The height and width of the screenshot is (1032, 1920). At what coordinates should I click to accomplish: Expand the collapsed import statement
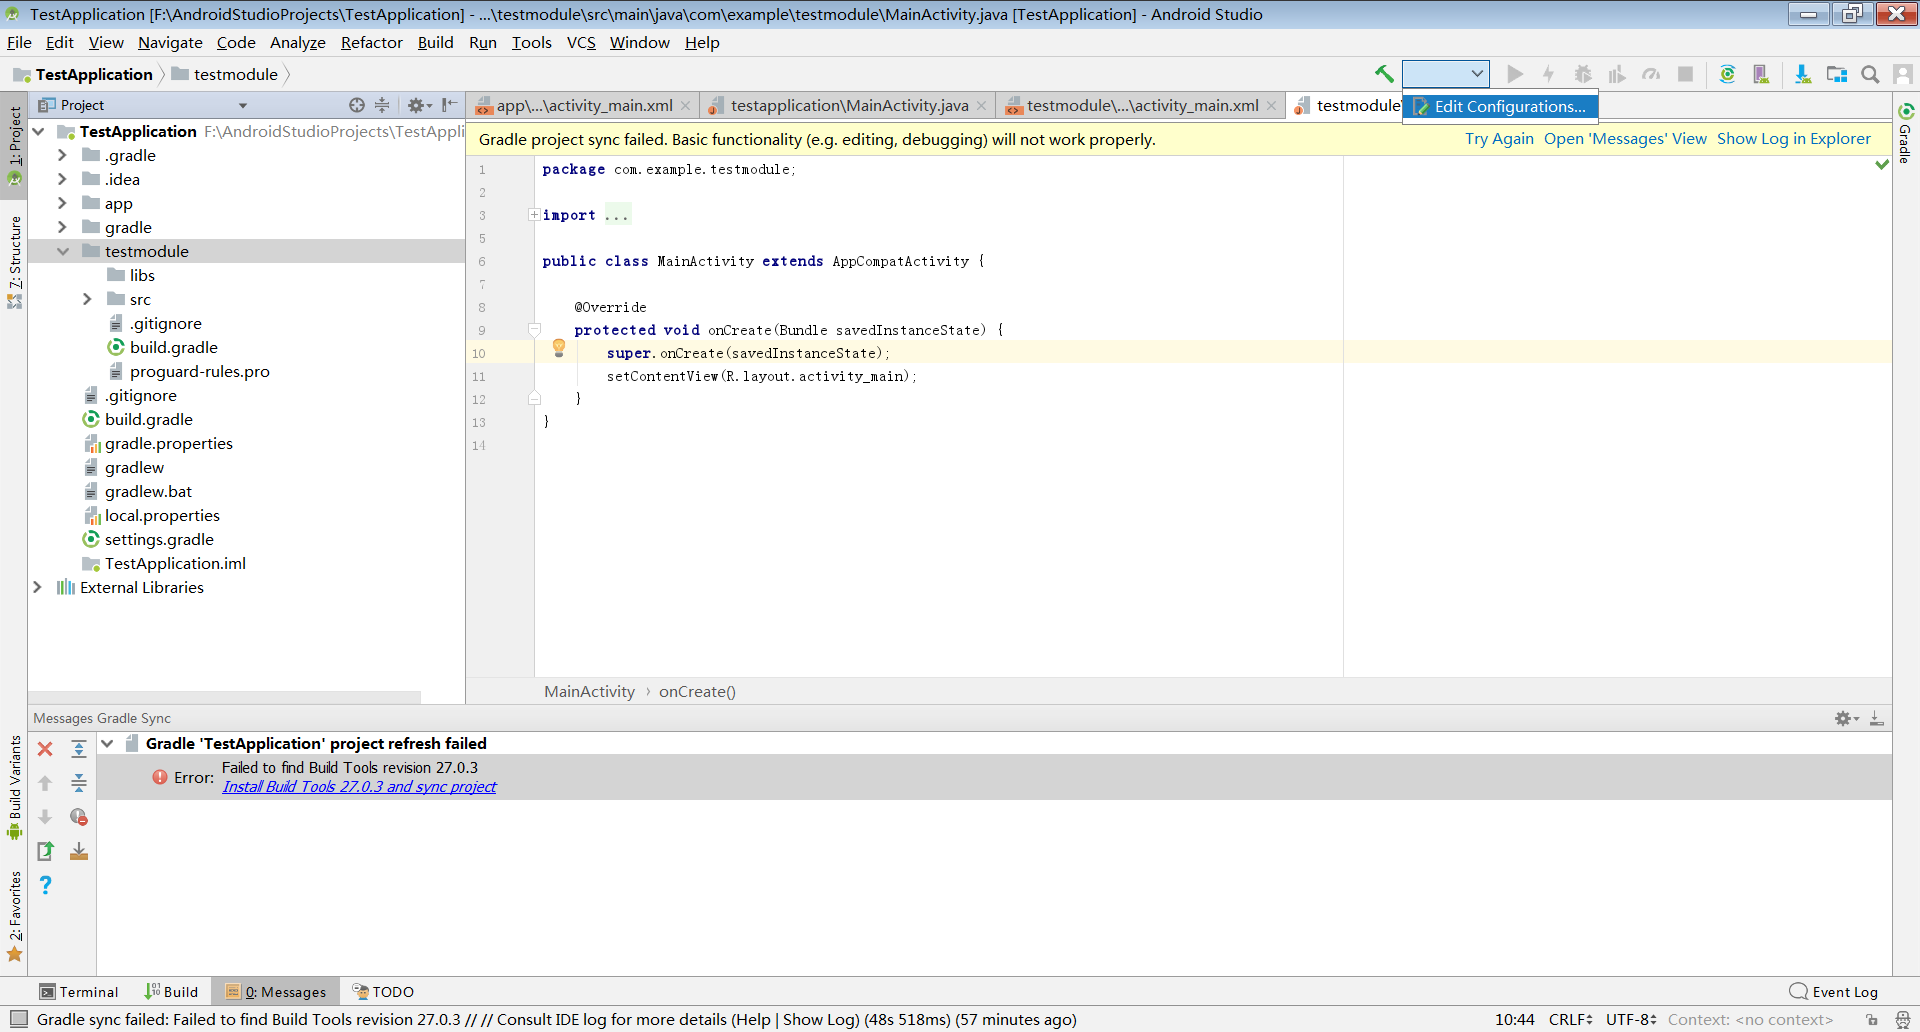(x=534, y=215)
